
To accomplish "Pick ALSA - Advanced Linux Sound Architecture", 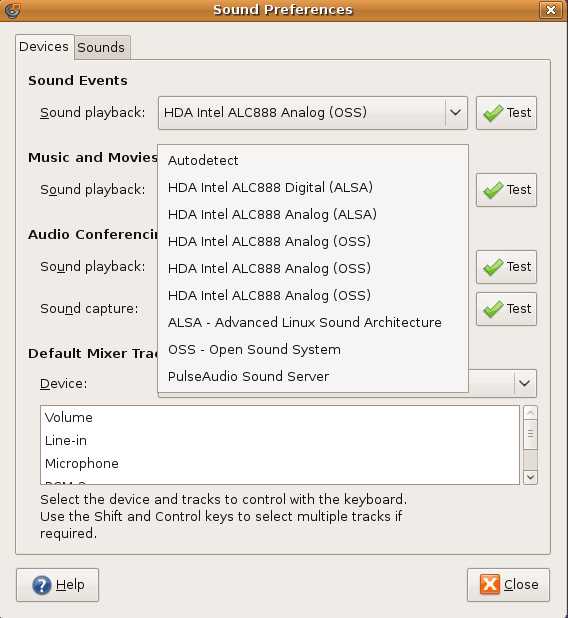I will coord(313,322).
